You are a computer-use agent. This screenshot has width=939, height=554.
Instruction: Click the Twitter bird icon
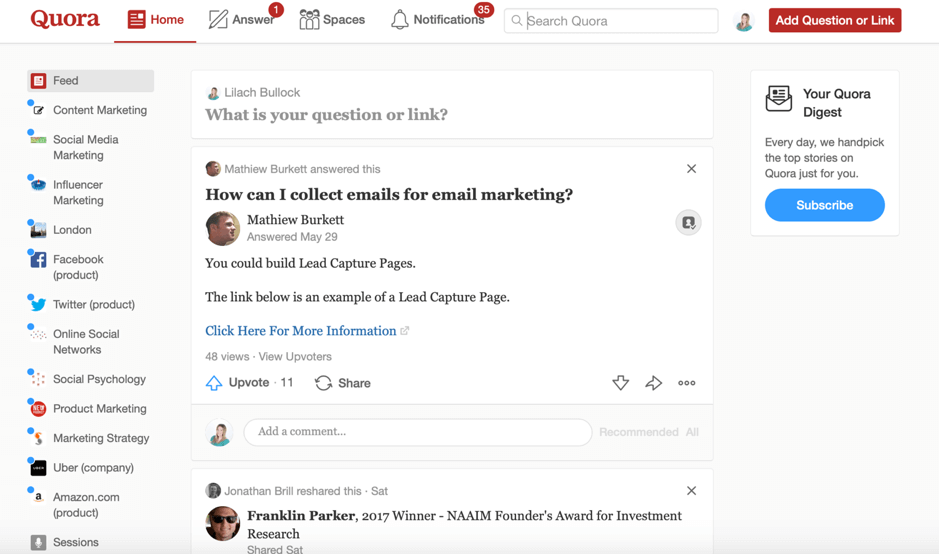pos(38,304)
